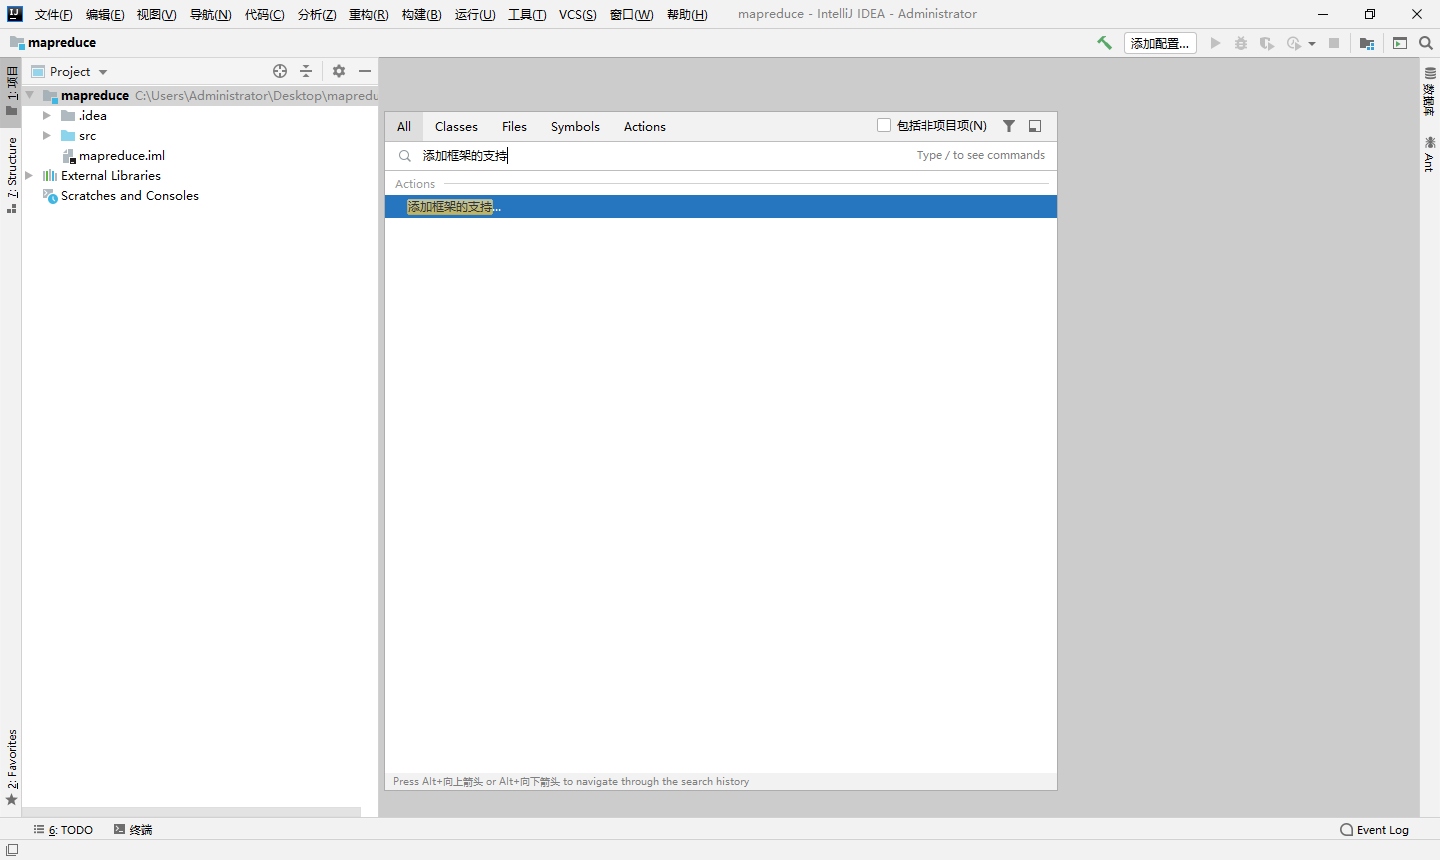The image size is (1440, 860).
Task: Open the profiler run options dropdown arrow
Action: click(1312, 44)
